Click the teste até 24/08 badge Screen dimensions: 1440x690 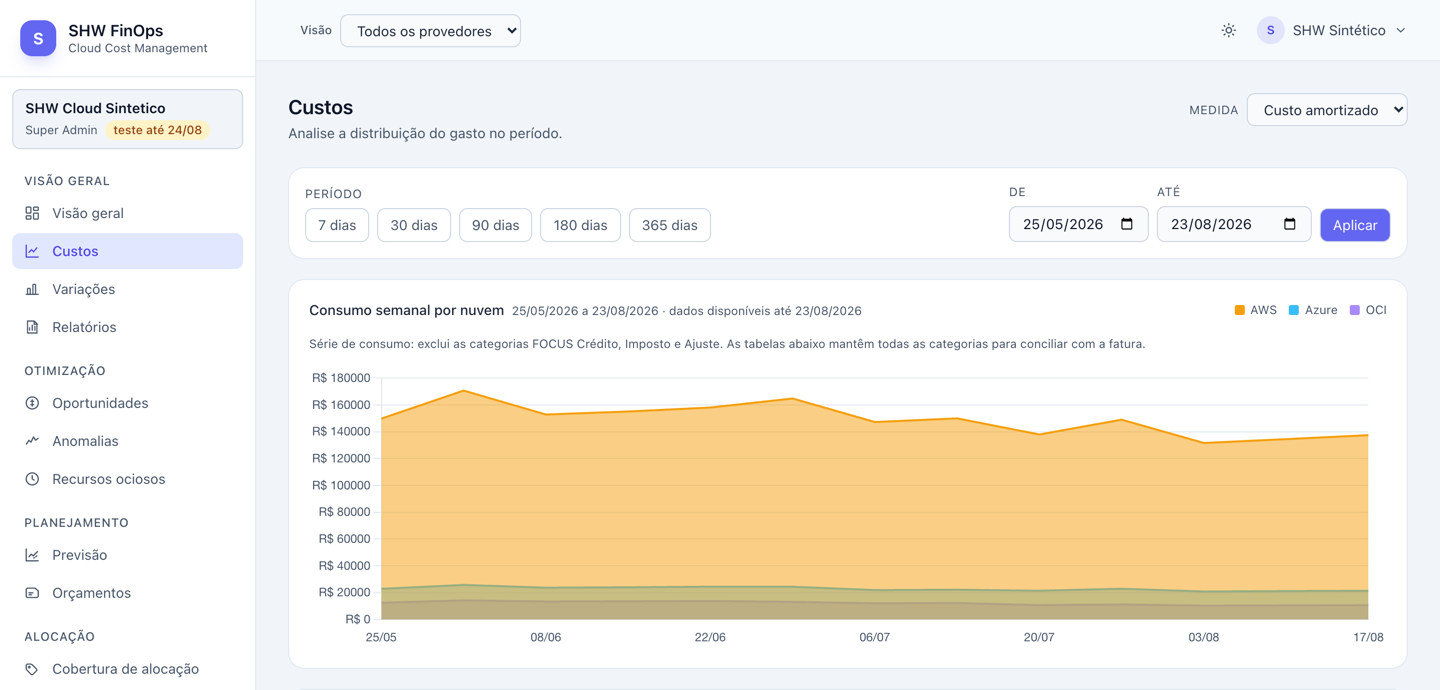(158, 130)
